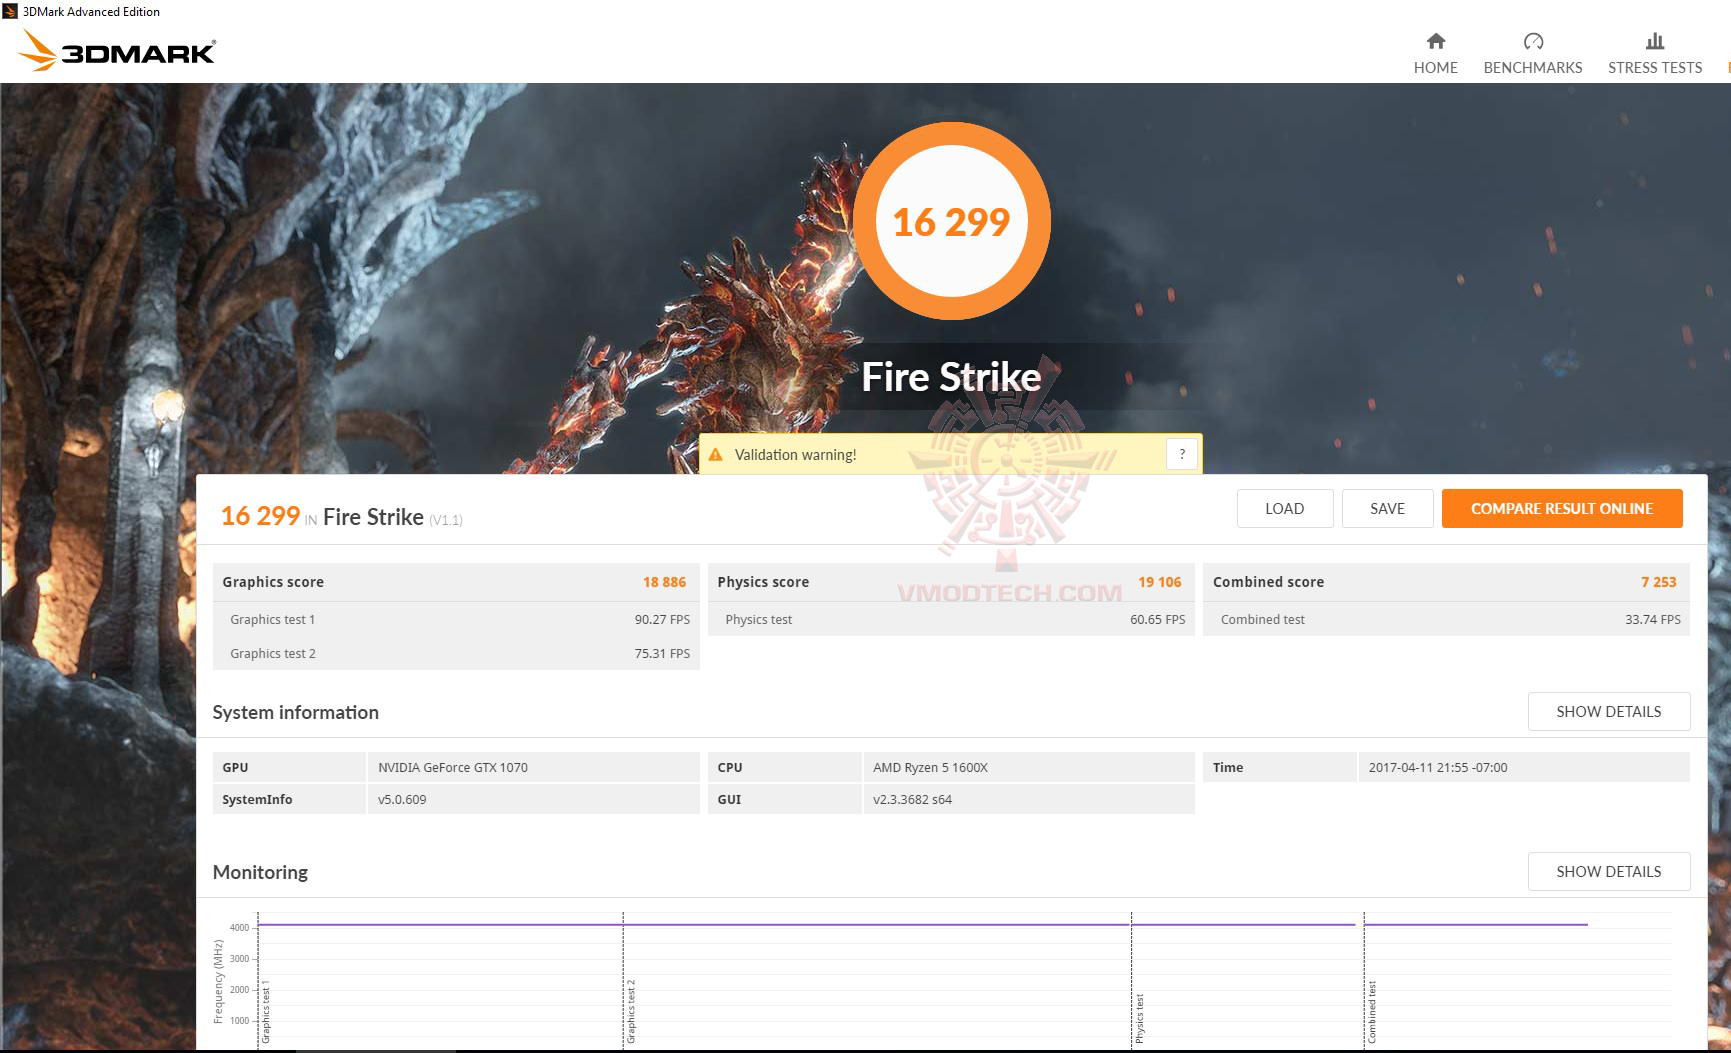Select the Benchmarks gauge icon
1731x1053 pixels.
[1532, 41]
